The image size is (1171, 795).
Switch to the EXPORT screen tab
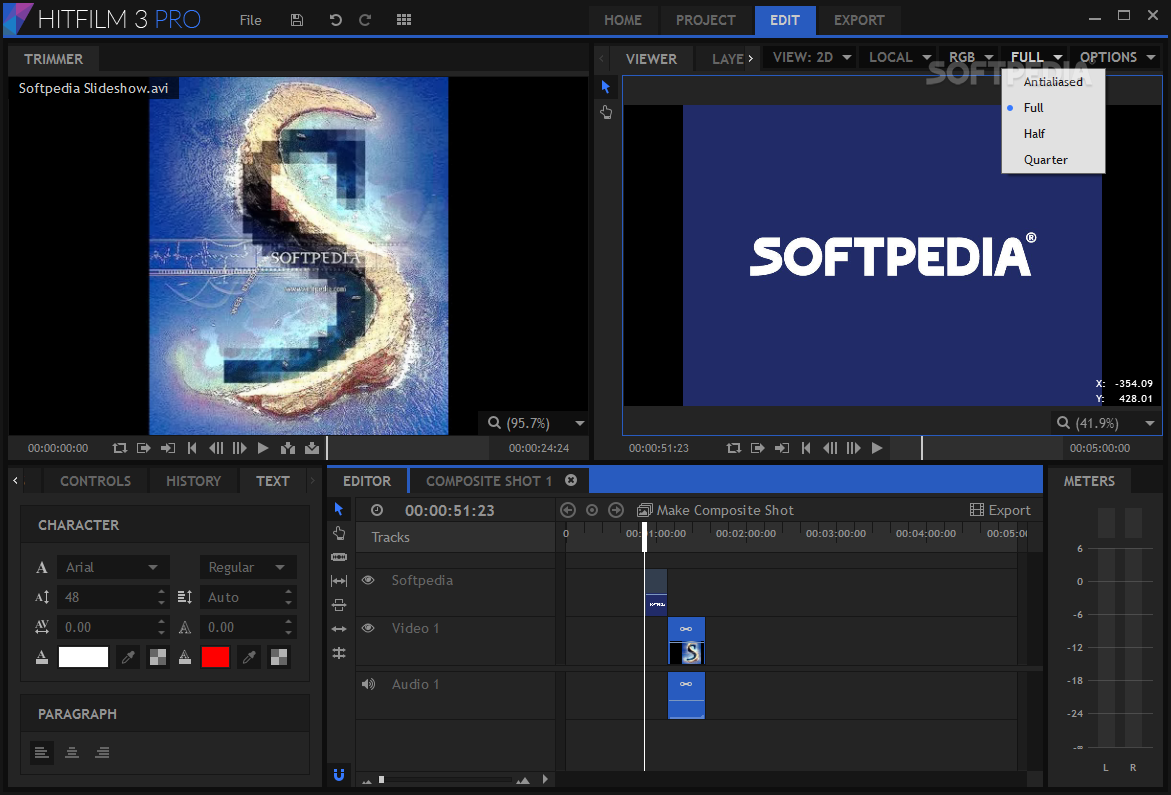coord(859,20)
